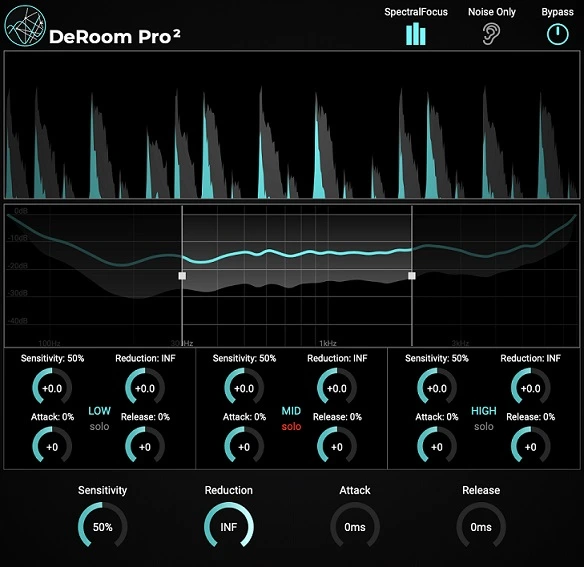This screenshot has width=584, height=567.
Task: Click the HIGH band Reduction knob
Action: coord(530,386)
